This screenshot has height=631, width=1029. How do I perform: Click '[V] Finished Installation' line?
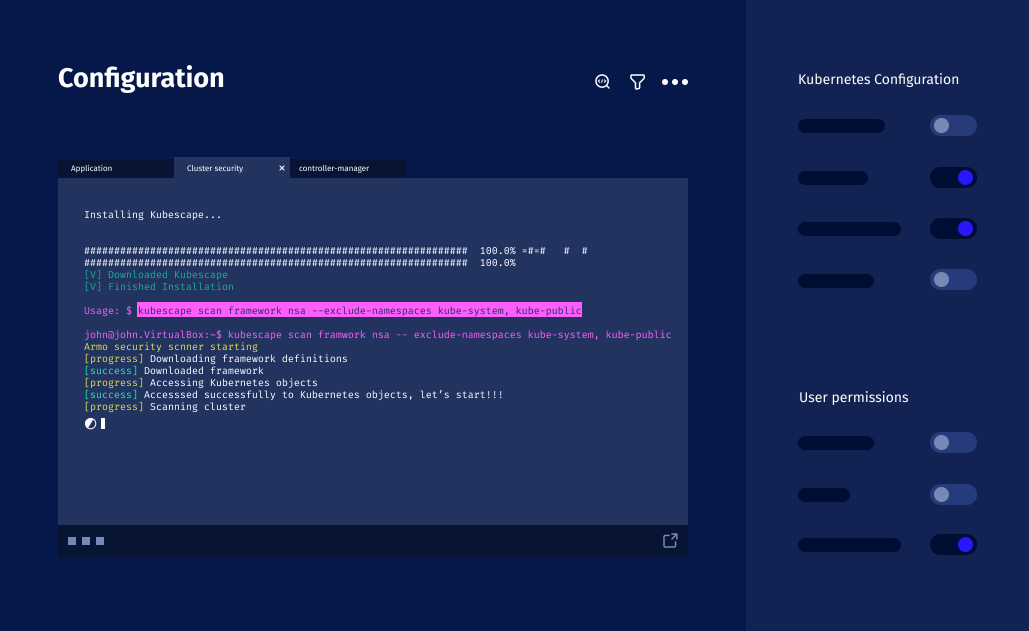pyautogui.click(x=159, y=287)
